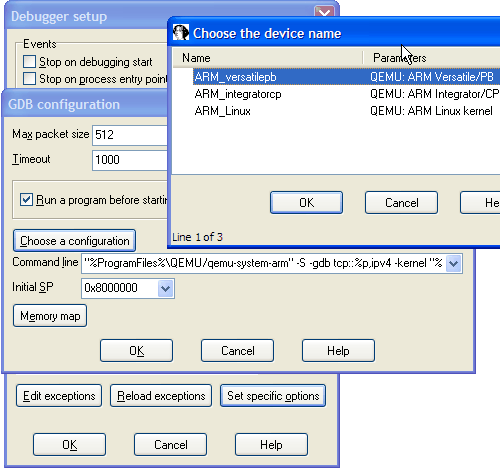Click OK in Choose the device name dialog
The height and width of the screenshot is (470, 500).
coord(306,202)
